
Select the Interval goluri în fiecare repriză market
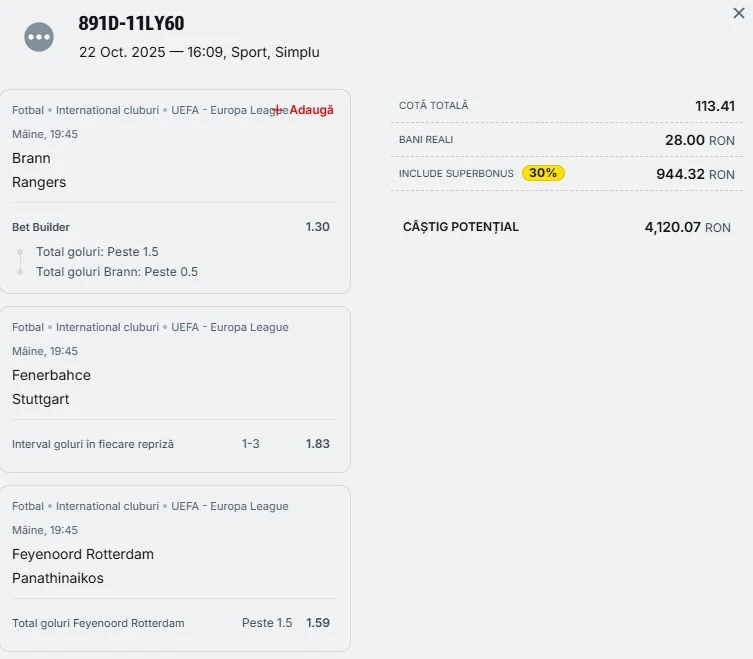[x=93, y=444]
